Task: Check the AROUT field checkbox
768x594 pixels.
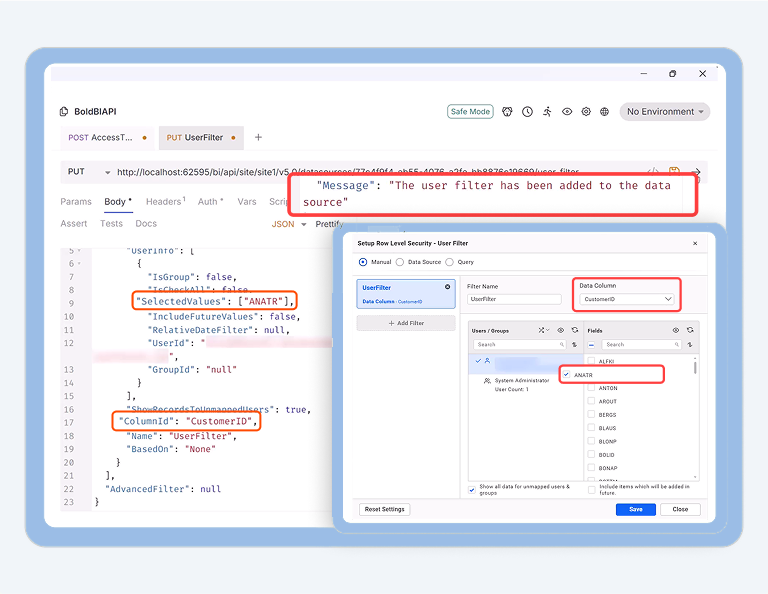Action: pos(591,401)
